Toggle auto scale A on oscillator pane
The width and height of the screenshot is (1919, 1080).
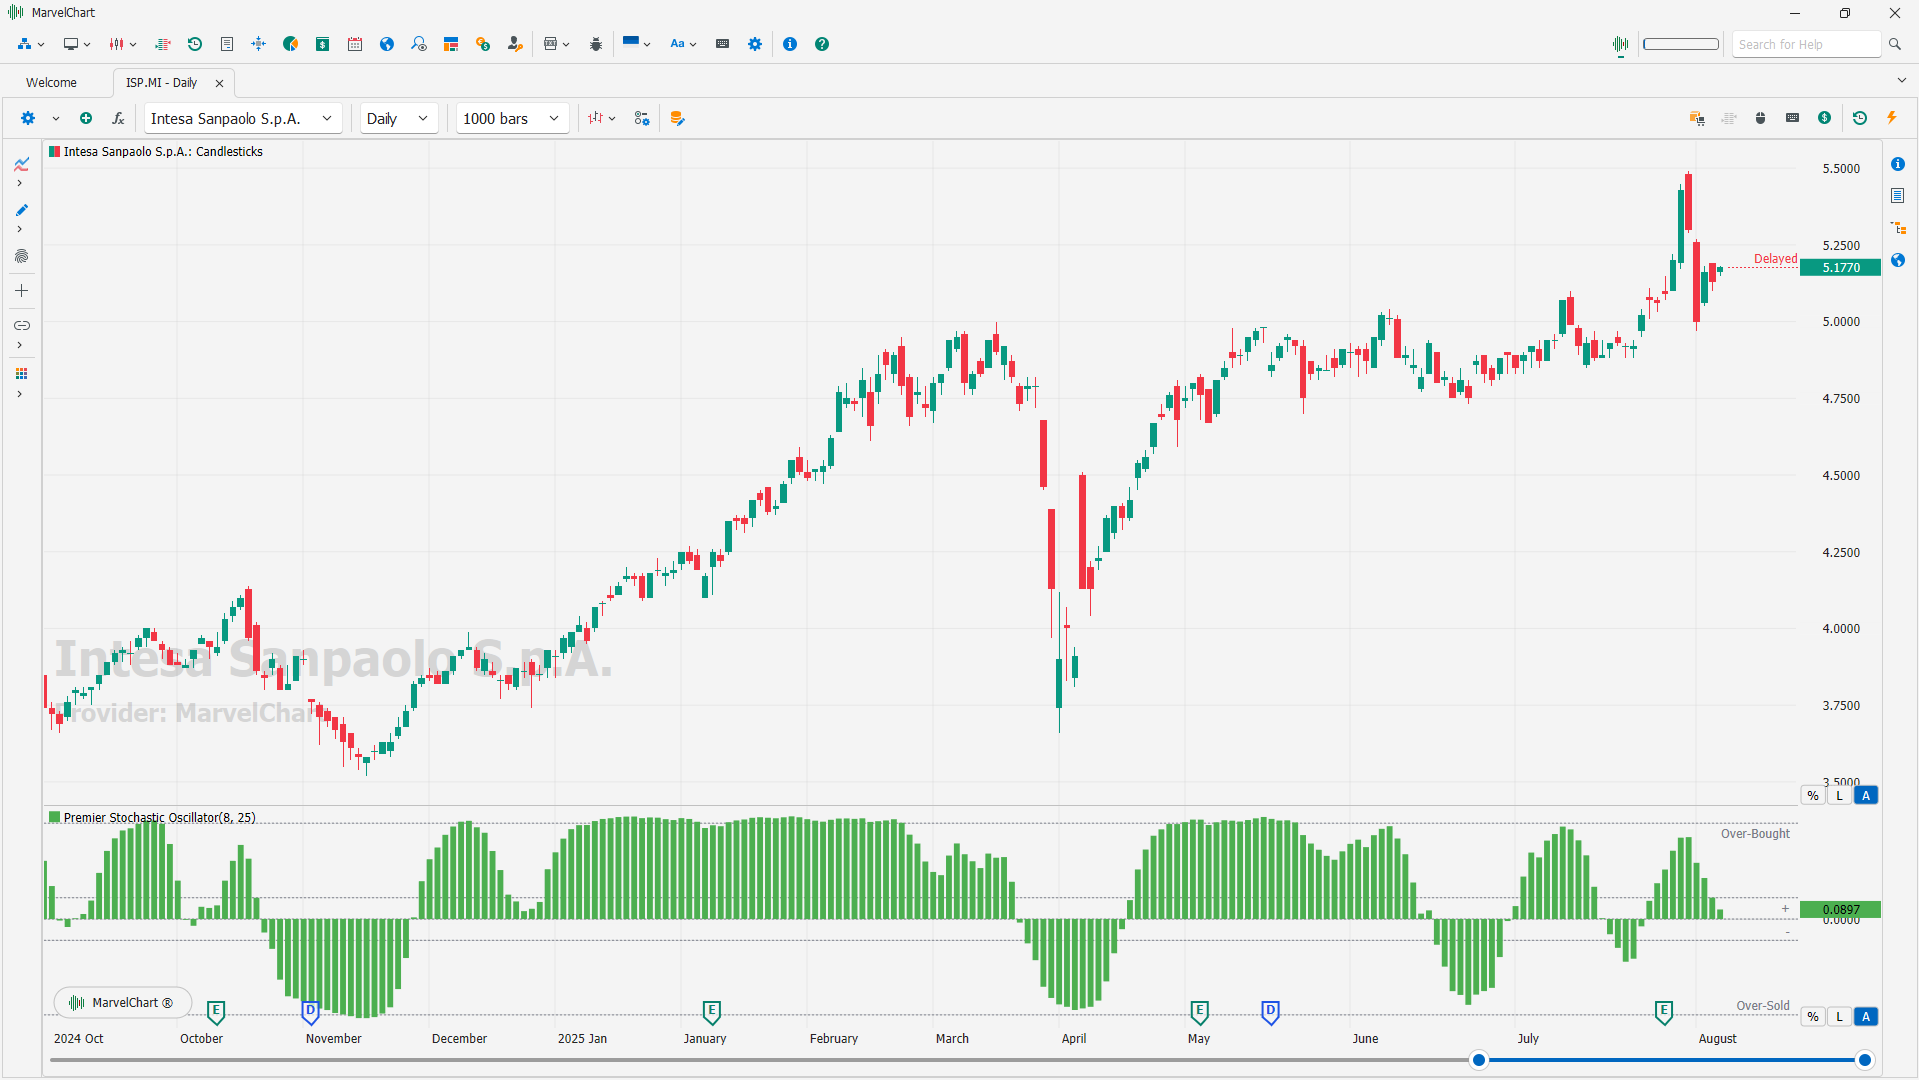1866,1017
